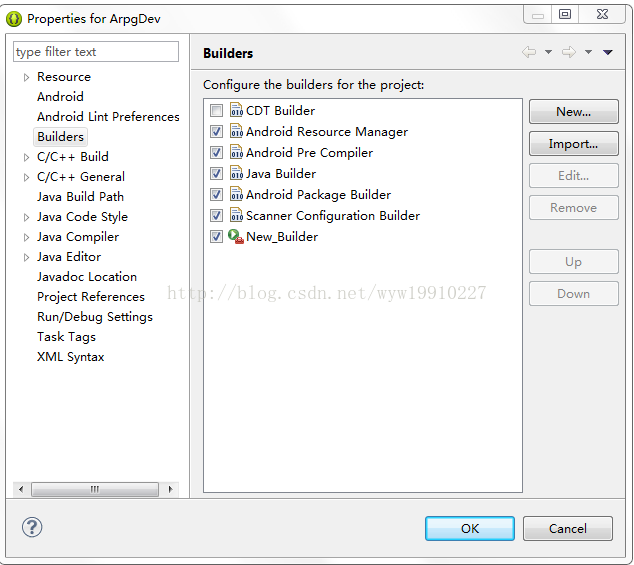Screen dimensions: 634x565
Task: Open the Java Build Path page
Action: (80, 197)
